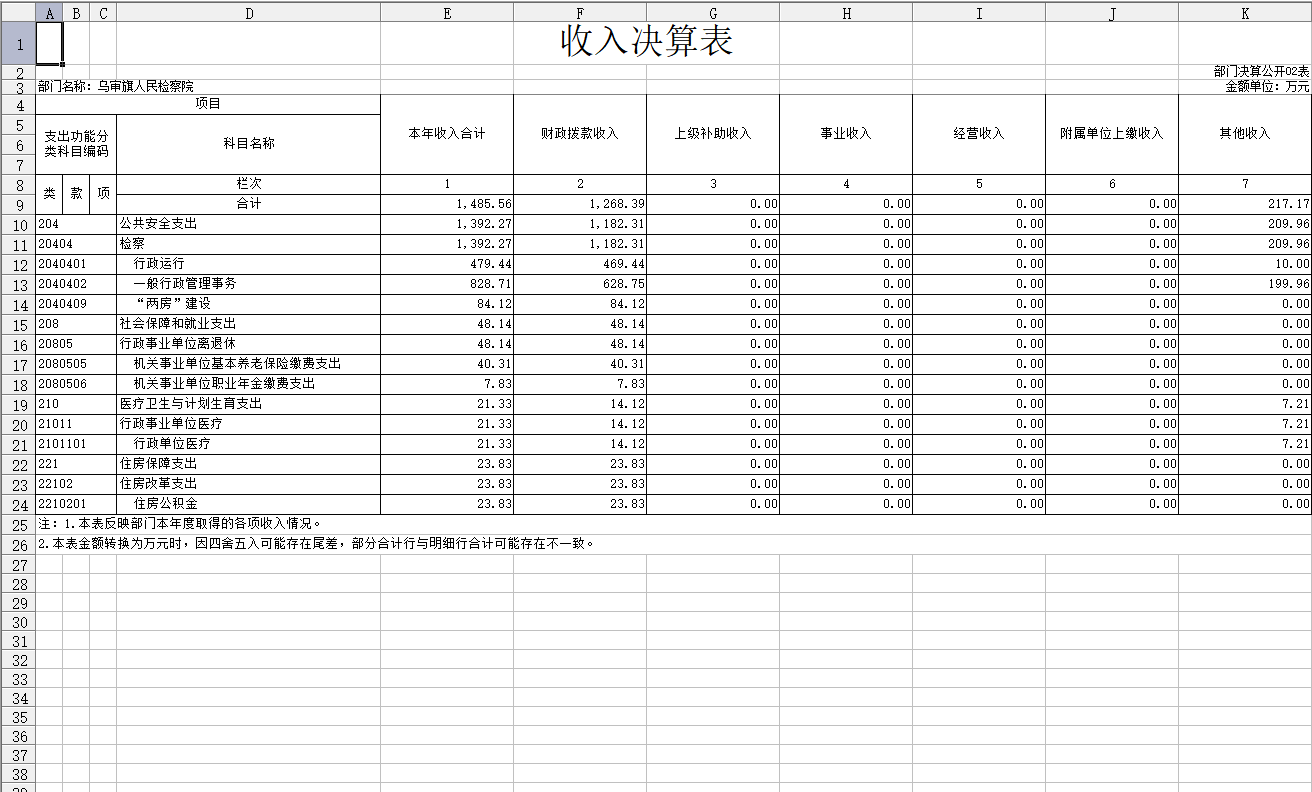Viewport: 1312px width, 792px height.
Task: Click the cell 部门名称: 乌审旗人民检察院
Action: click(116, 87)
